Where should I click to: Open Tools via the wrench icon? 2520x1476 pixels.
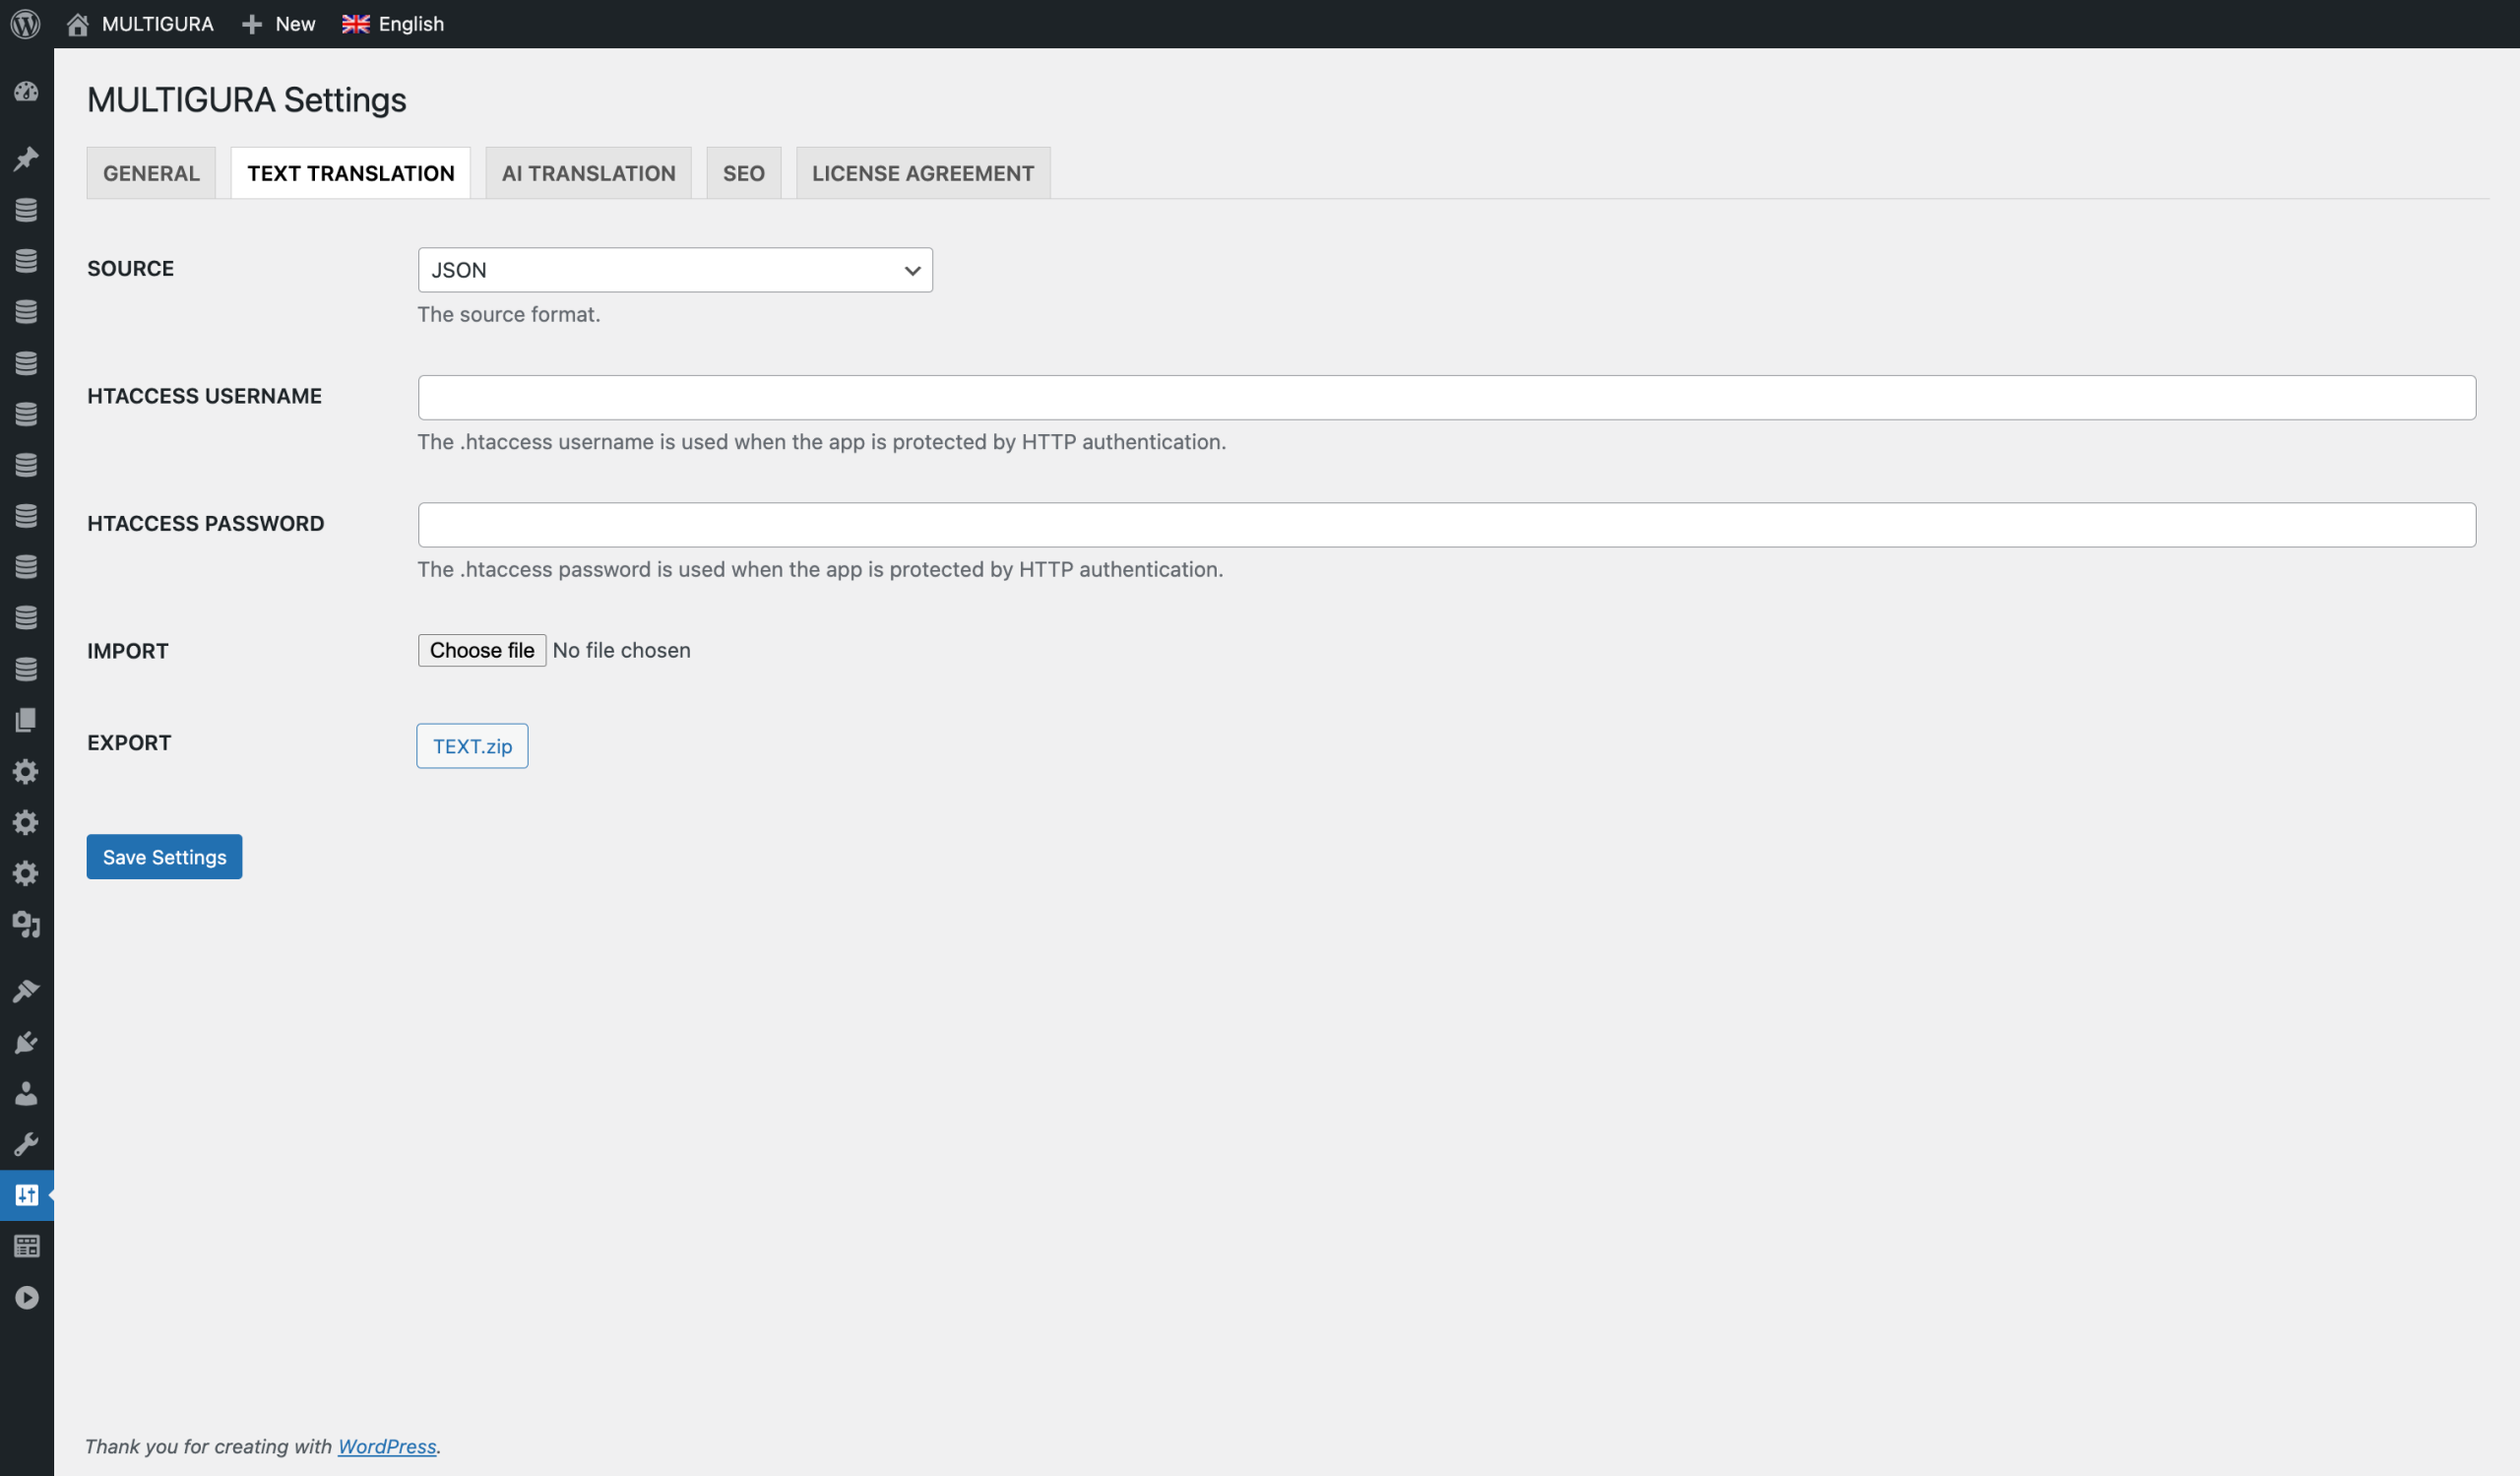click(26, 1144)
